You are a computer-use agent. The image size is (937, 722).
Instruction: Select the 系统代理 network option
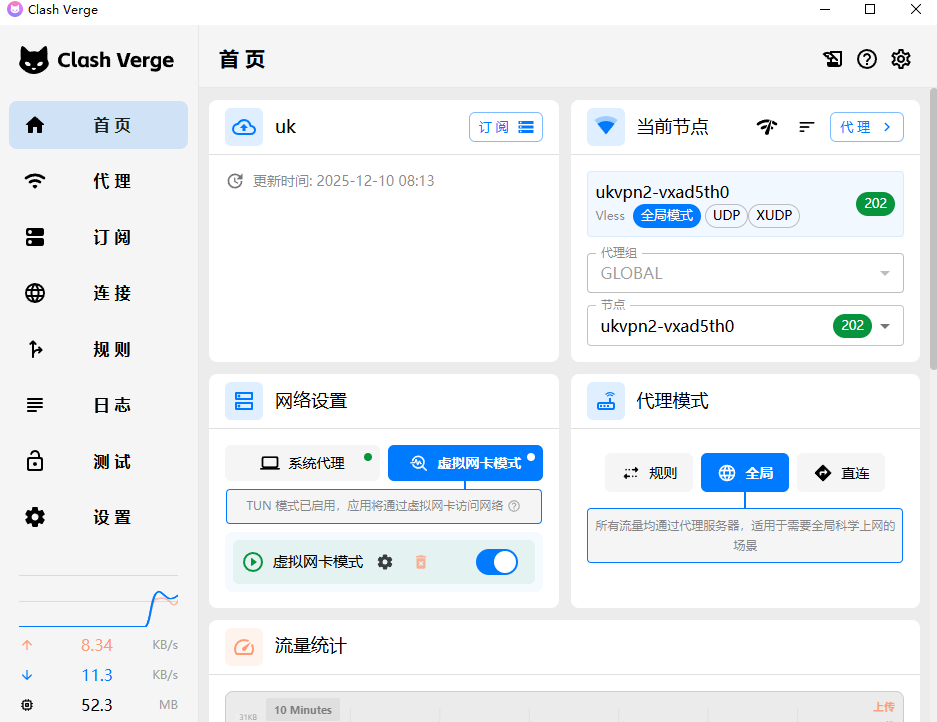(x=302, y=463)
